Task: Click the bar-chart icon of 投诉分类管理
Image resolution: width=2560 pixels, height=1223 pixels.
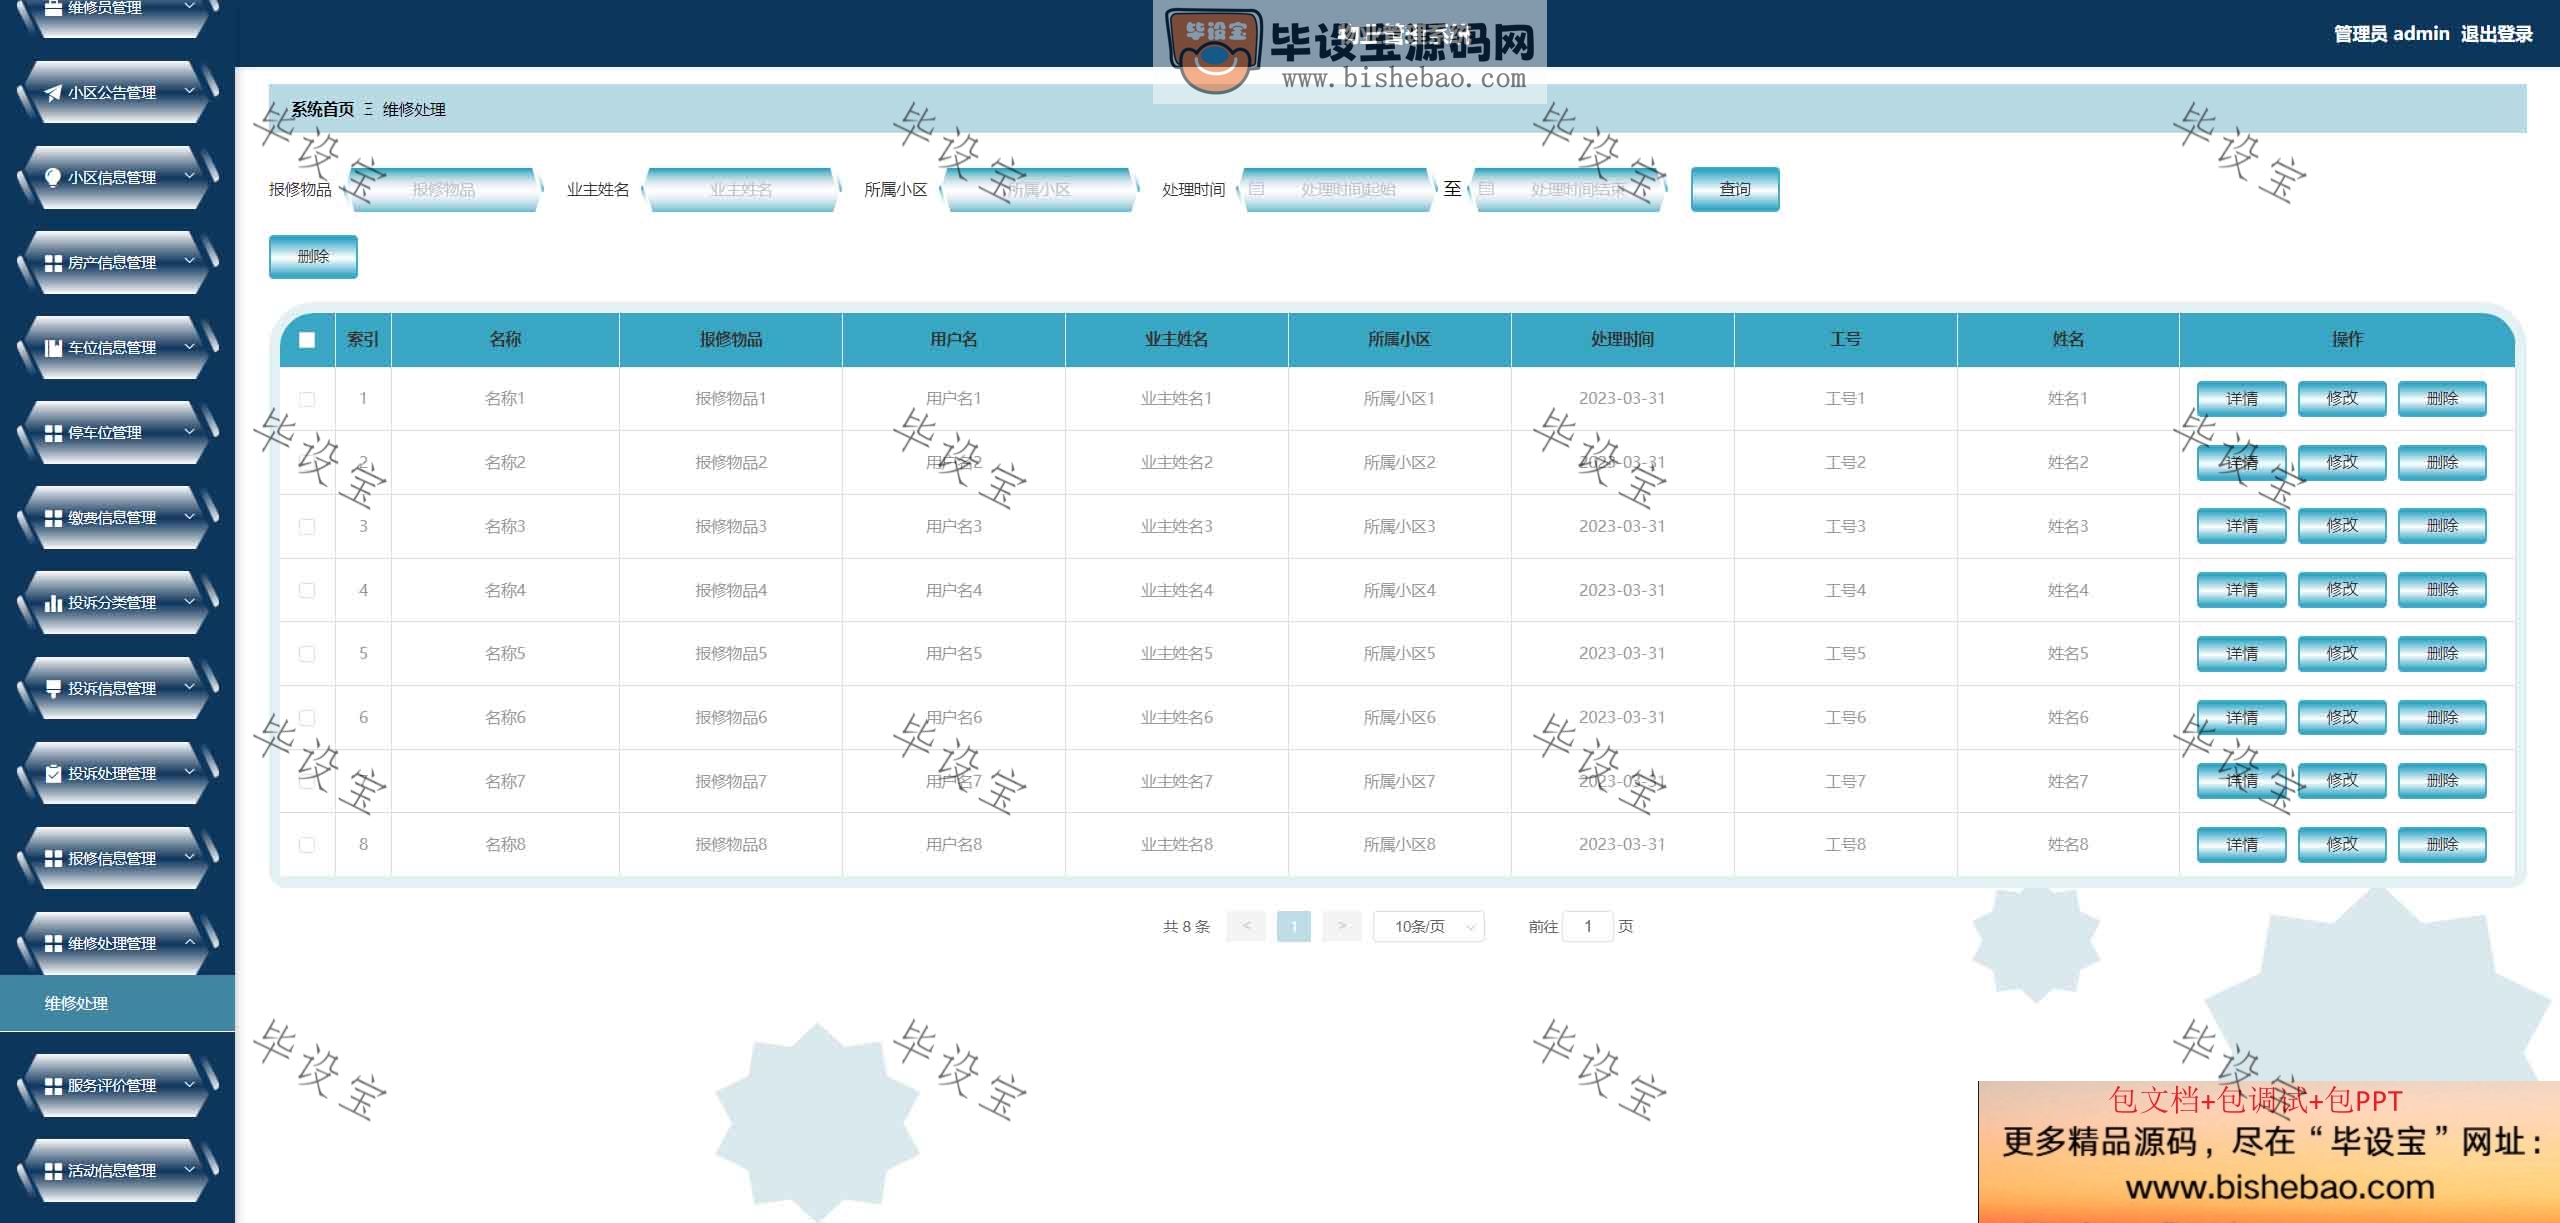Action: pyautogui.click(x=53, y=603)
